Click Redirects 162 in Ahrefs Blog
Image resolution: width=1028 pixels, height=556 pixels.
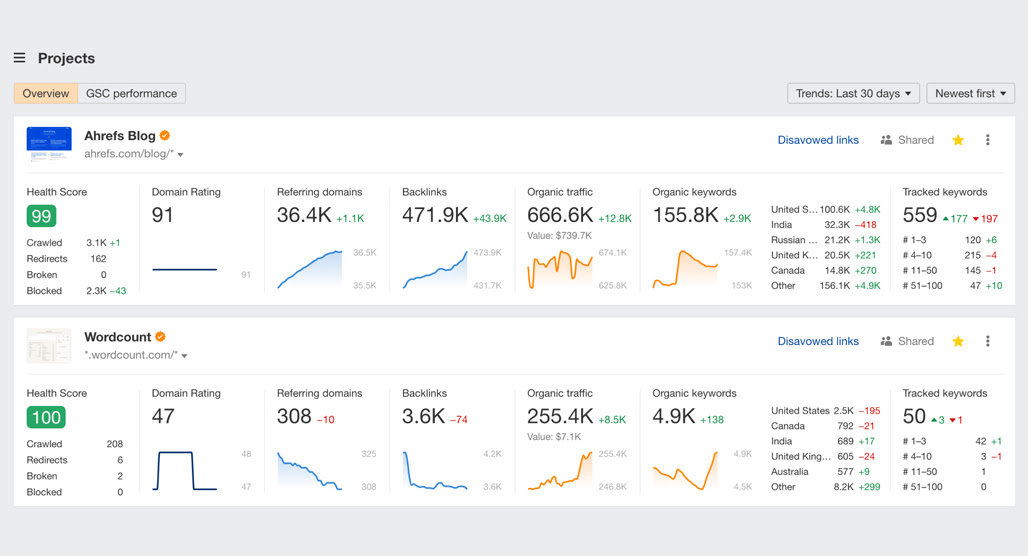click(67, 259)
